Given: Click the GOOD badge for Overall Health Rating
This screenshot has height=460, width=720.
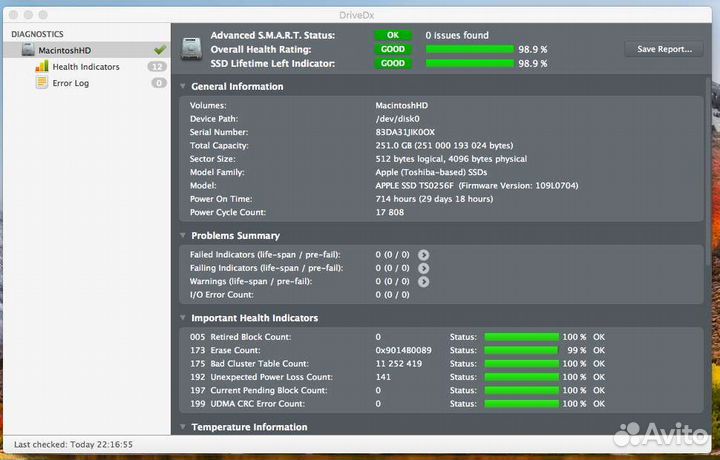Looking at the screenshot, I should click(x=393, y=49).
